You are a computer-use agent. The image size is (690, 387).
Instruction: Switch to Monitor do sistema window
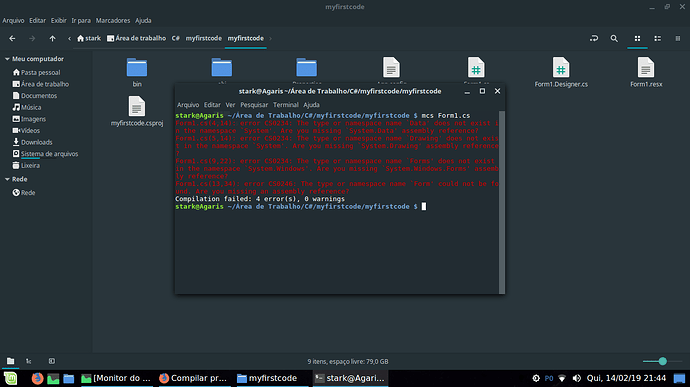click(x=116, y=378)
